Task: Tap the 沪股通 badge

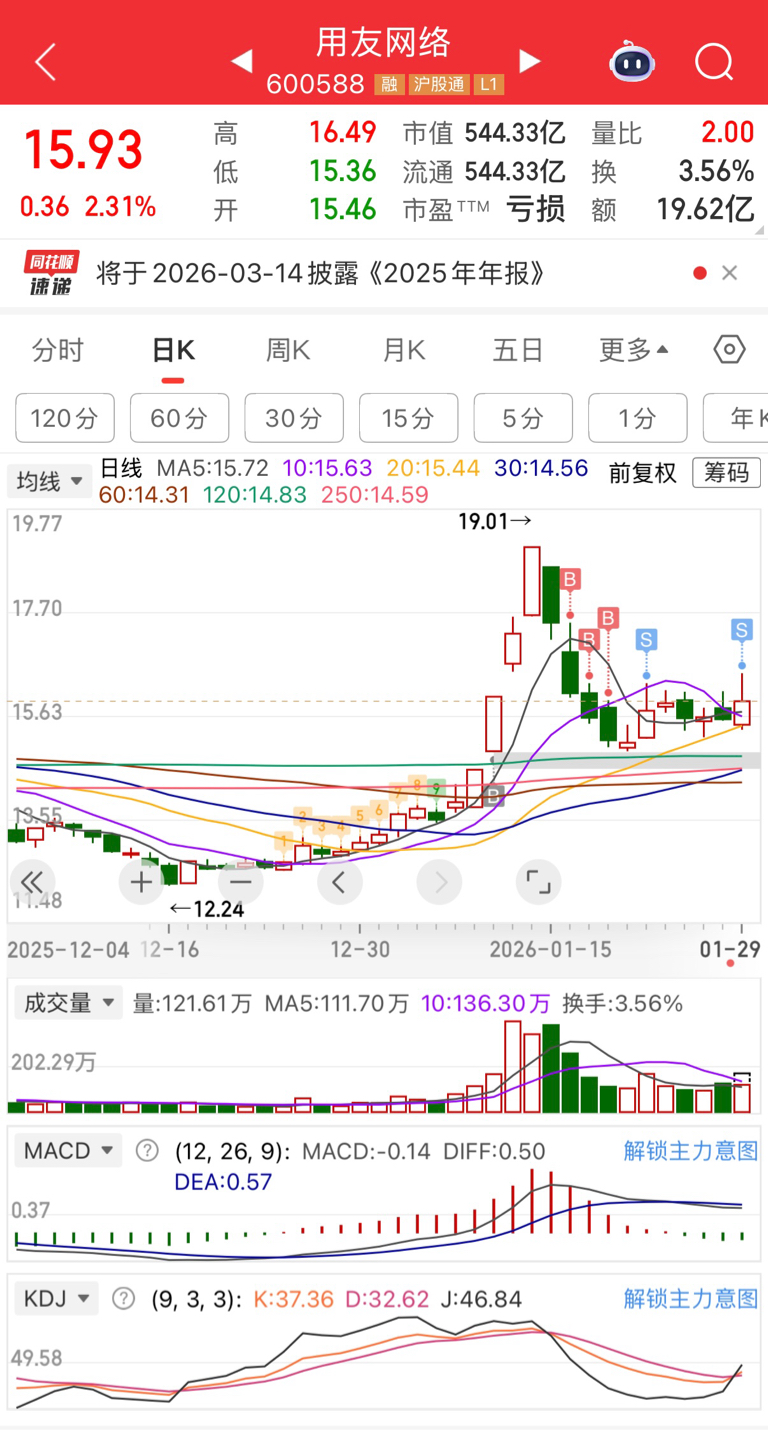Action: pos(439,85)
